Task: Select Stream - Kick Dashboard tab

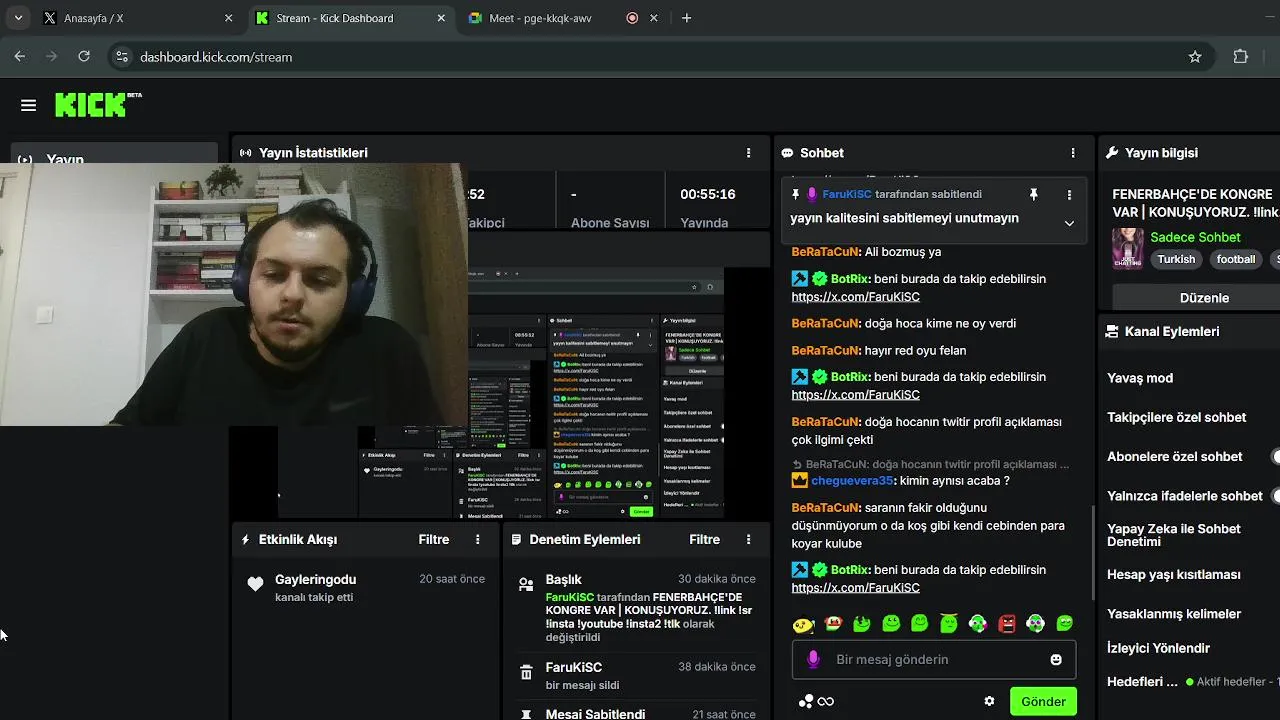Action: (348, 18)
